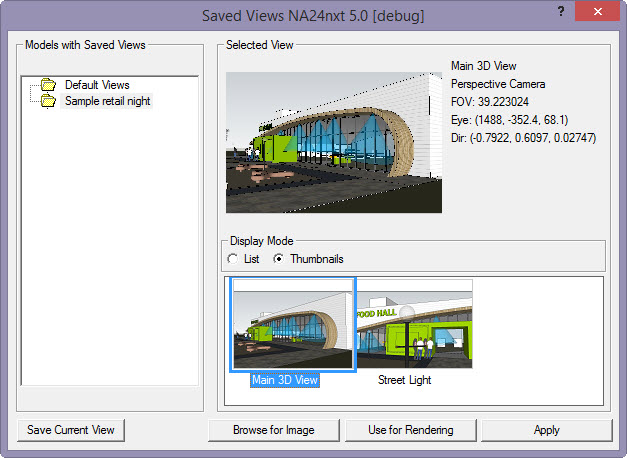
Task: Apply the selected saved view
Action: pos(546,430)
